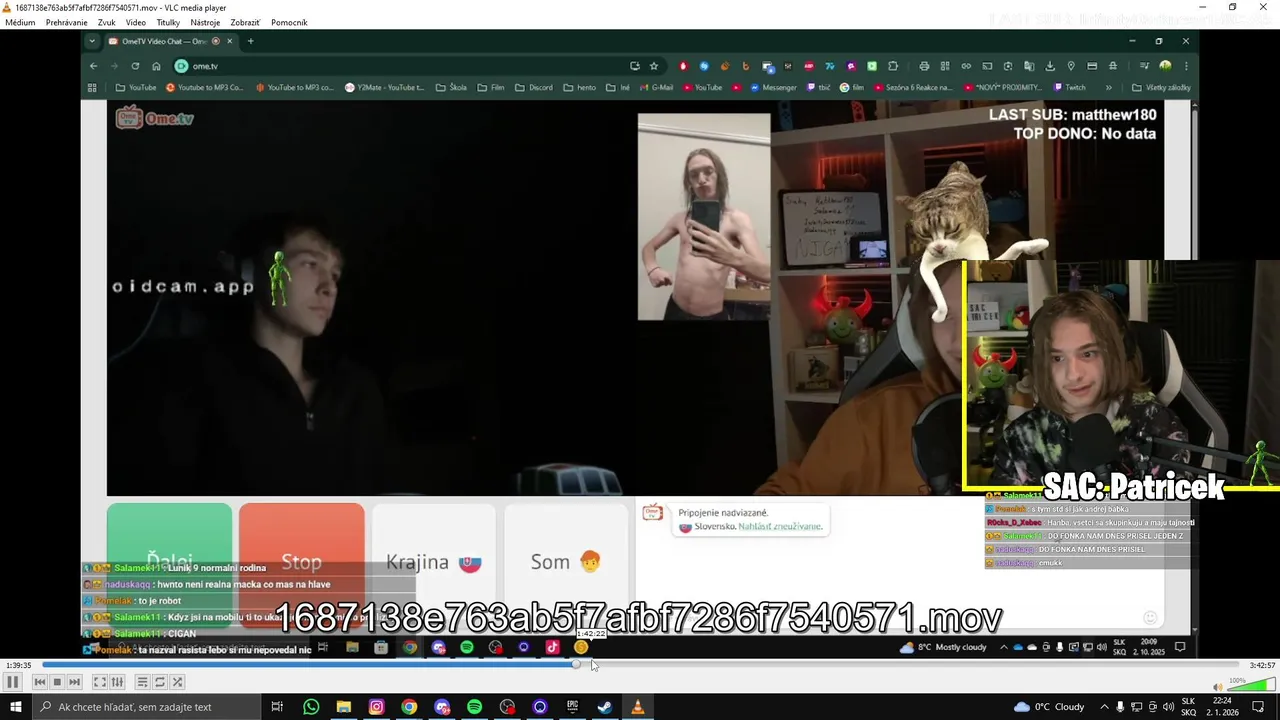Click the Twitch bookmark in recorded Chrome
1280x720 pixels.
(x=1068, y=87)
